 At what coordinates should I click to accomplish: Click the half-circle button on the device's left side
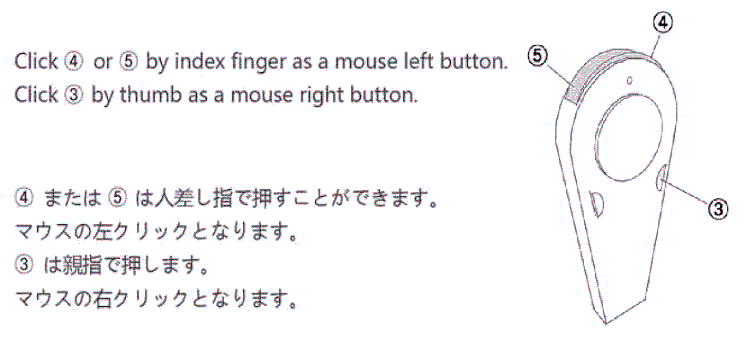(x=598, y=204)
